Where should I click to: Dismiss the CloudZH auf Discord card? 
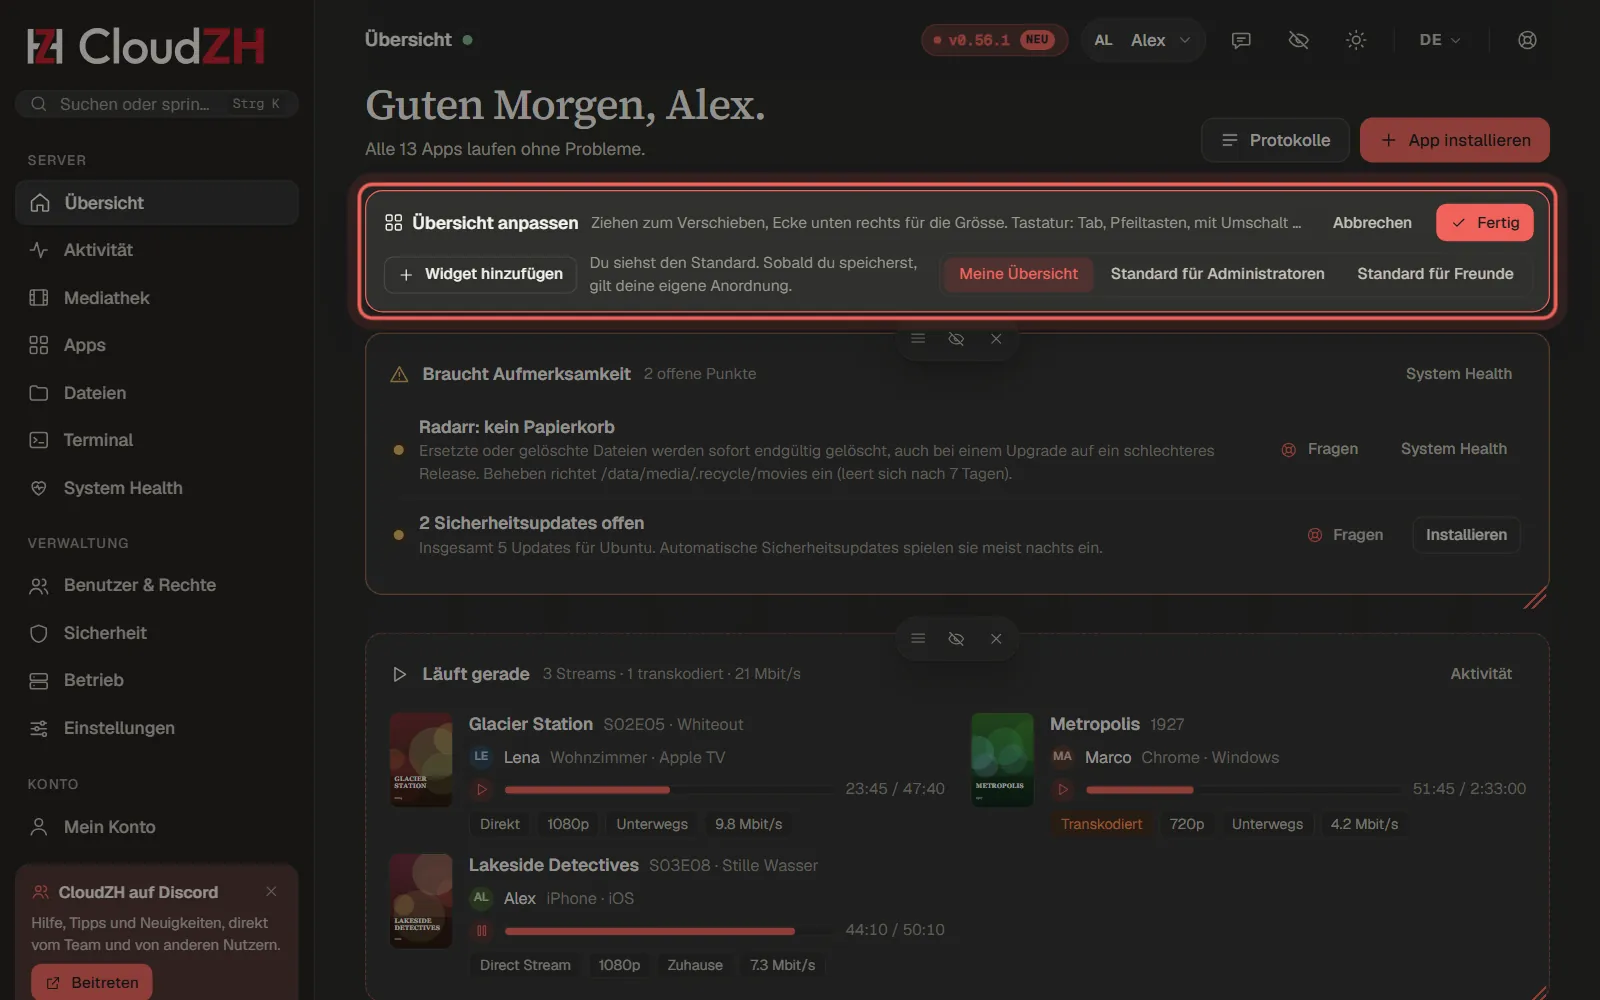point(271,891)
